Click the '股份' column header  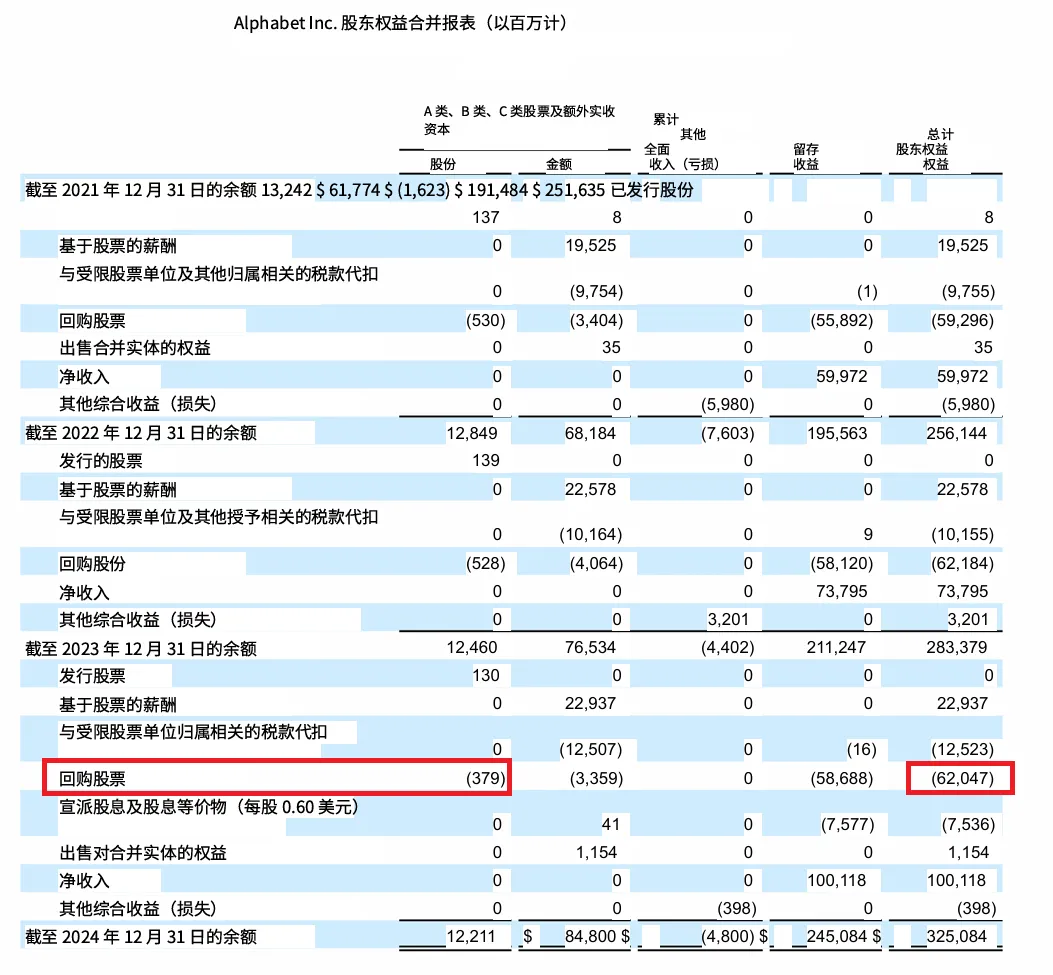click(x=443, y=165)
